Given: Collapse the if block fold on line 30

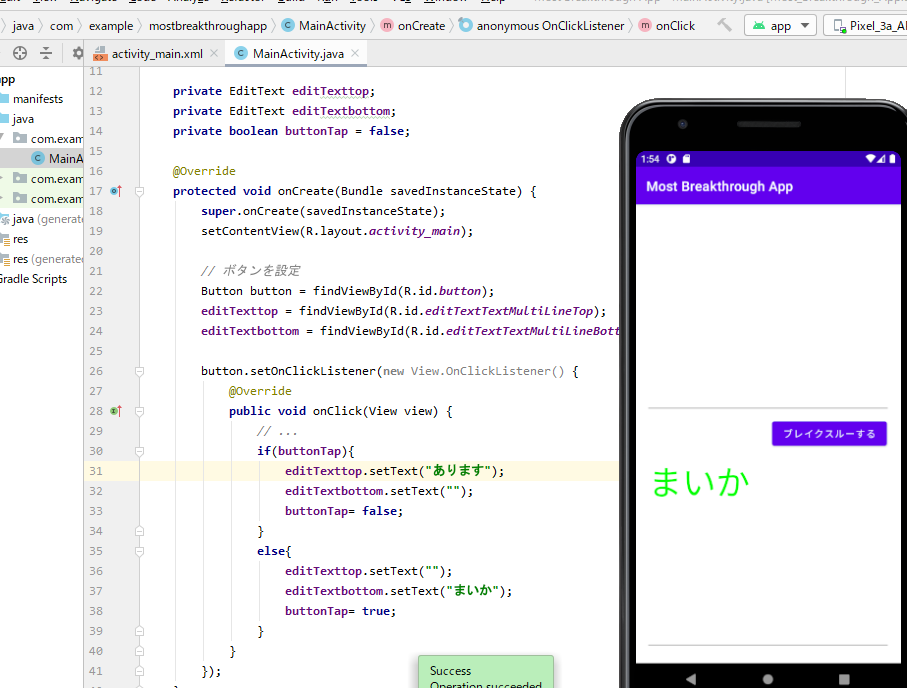Looking at the screenshot, I should pos(139,451).
